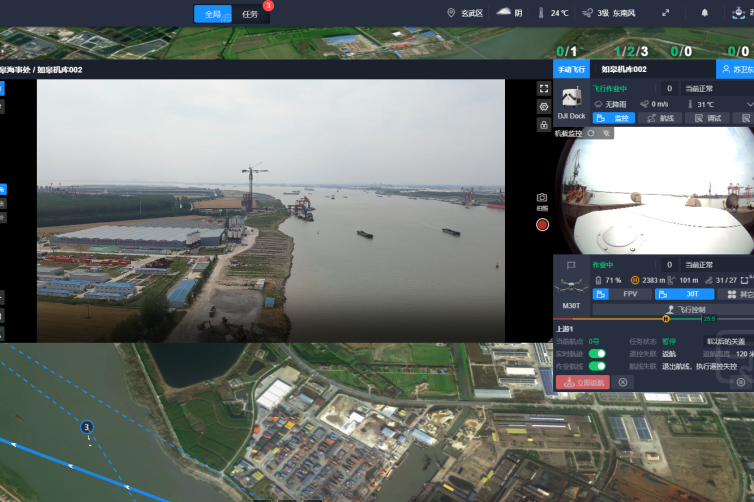
Task: Click the 31/27 satellite signal icon
Action: tap(708, 280)
